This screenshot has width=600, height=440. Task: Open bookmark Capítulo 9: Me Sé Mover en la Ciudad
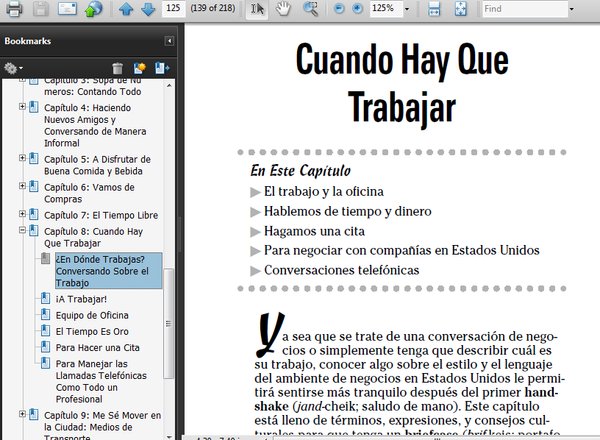(x=102, y=425)
